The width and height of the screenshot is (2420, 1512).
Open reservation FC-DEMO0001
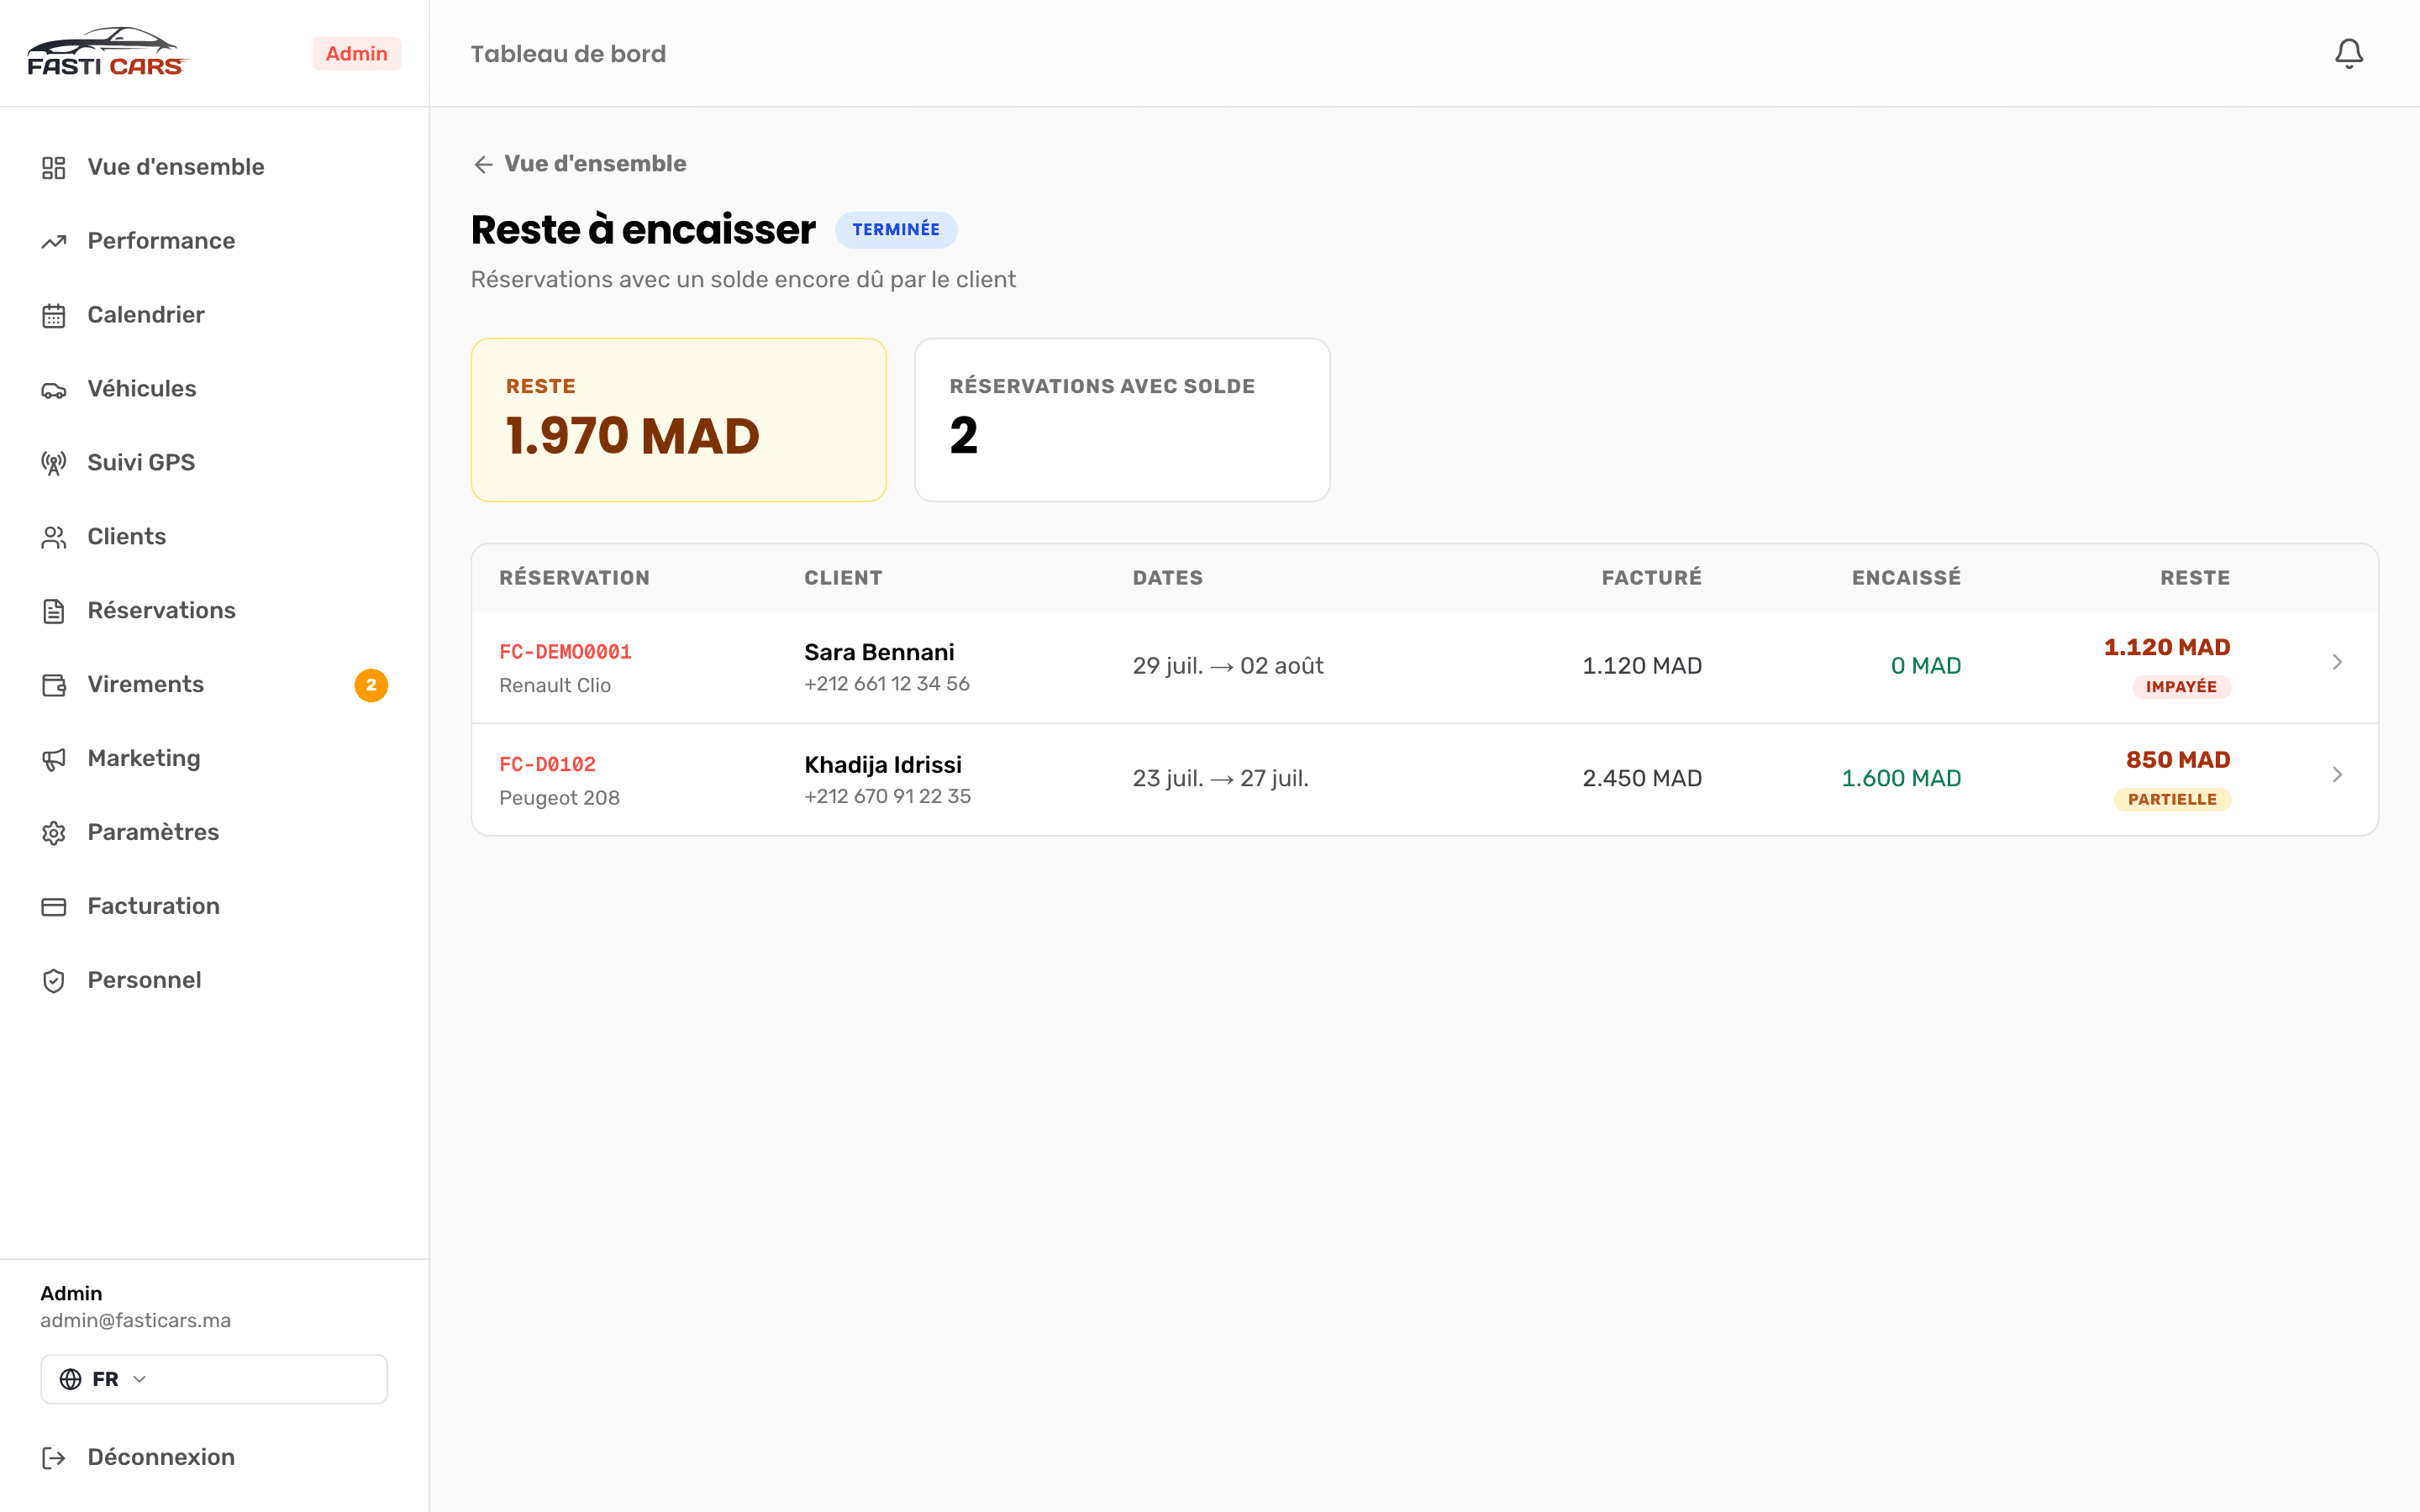point(565,652)
